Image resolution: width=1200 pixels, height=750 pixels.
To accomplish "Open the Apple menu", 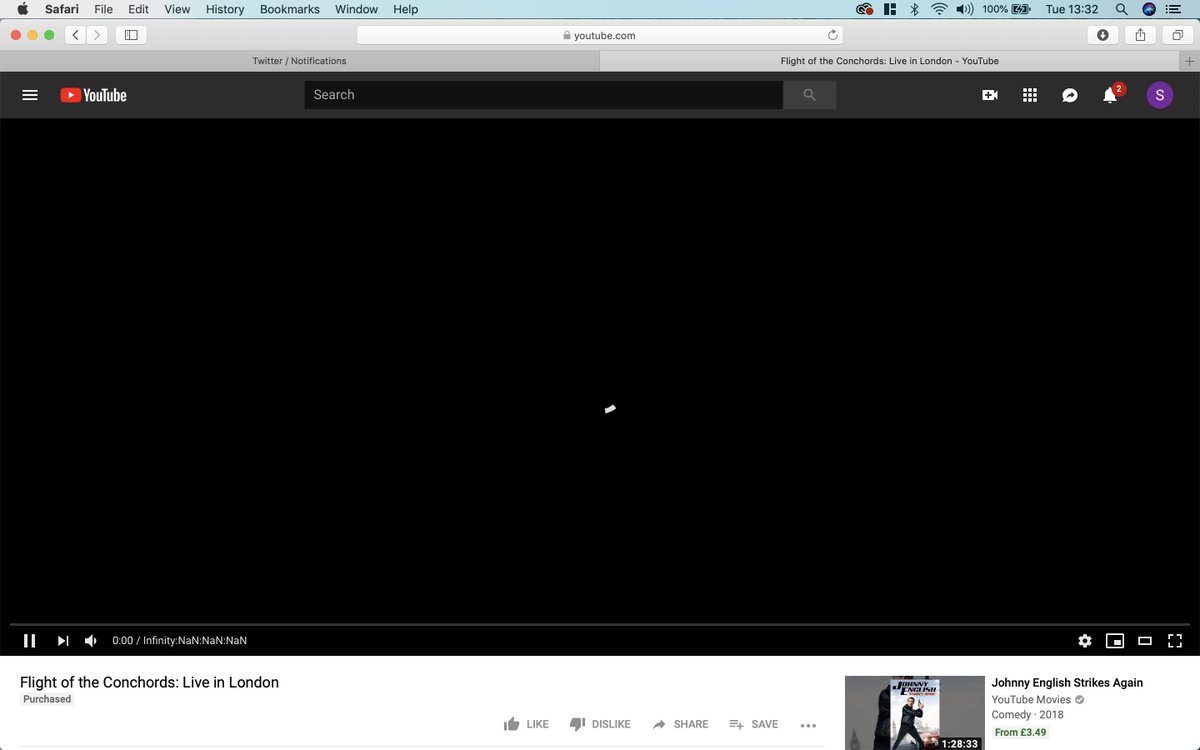I will coord(22,9).
